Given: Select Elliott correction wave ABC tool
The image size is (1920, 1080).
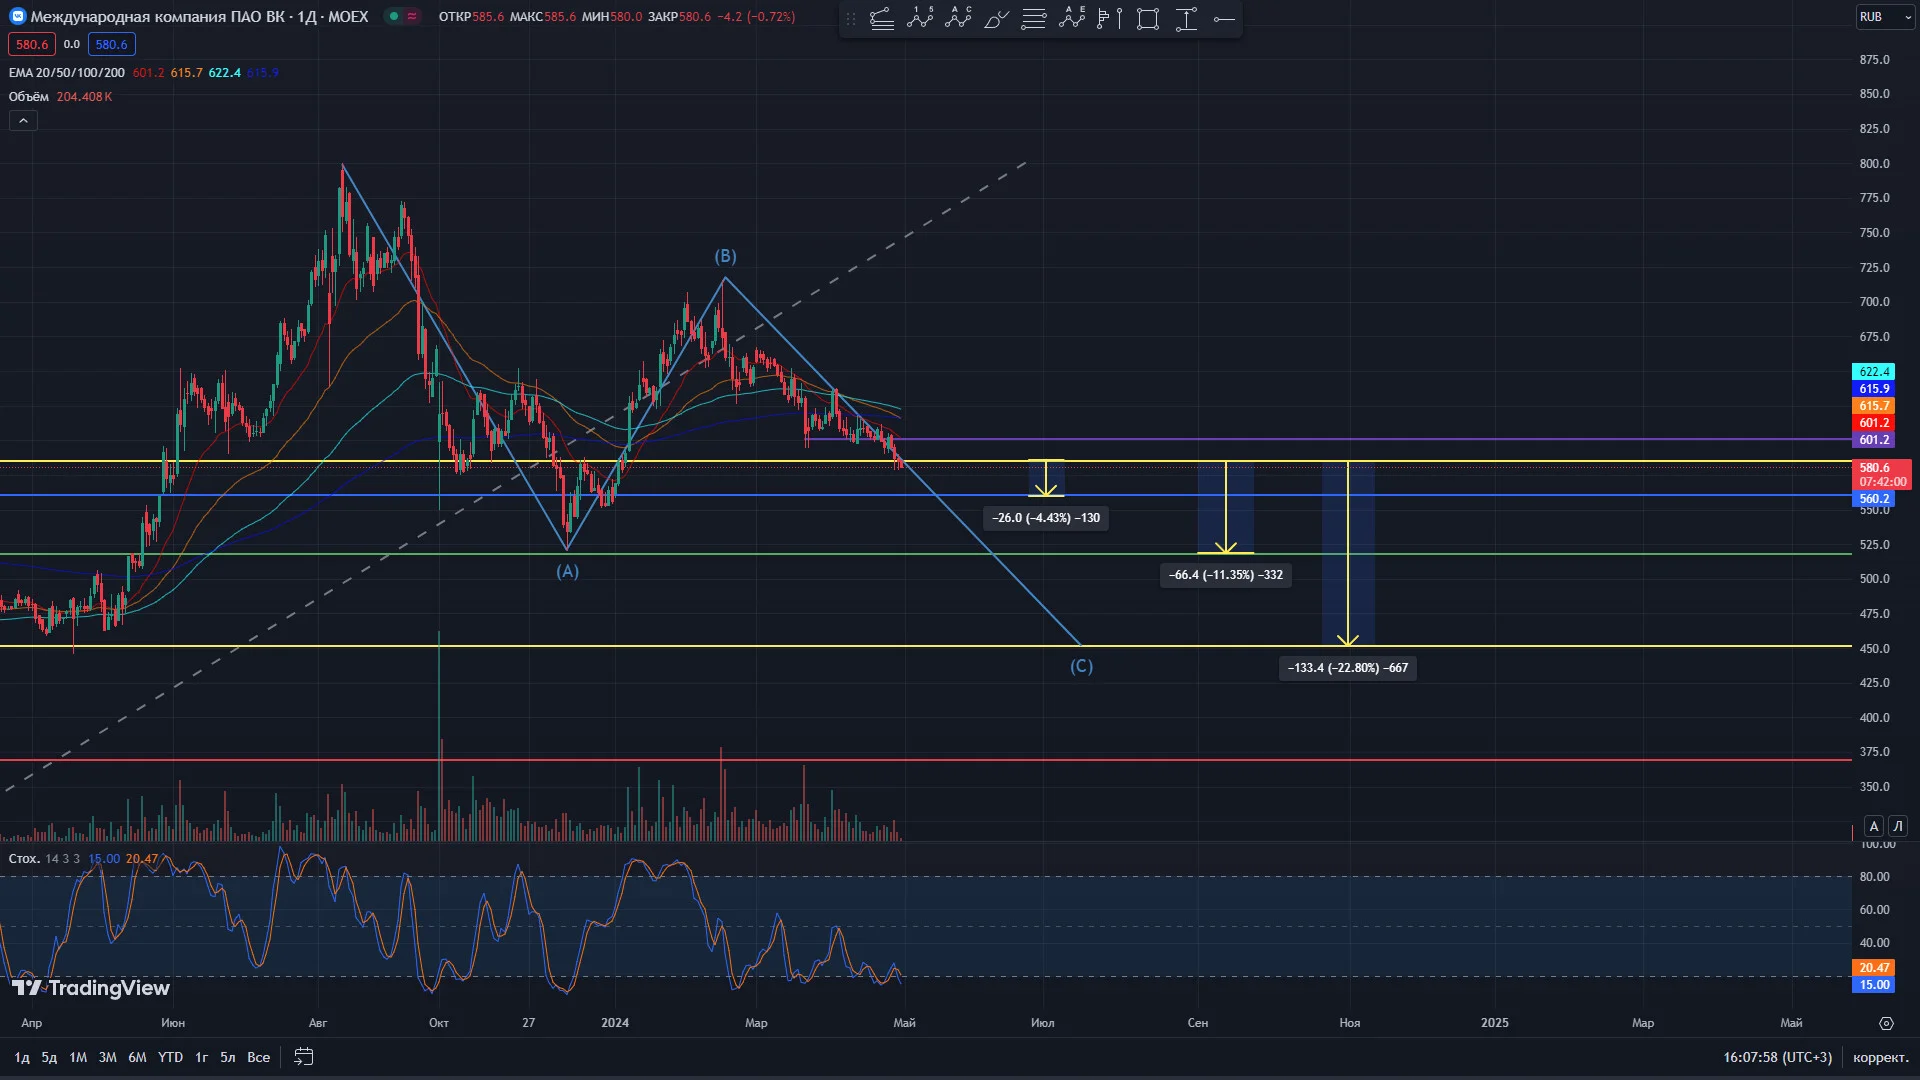Looking at the screenshot, I should click(958, 19).
